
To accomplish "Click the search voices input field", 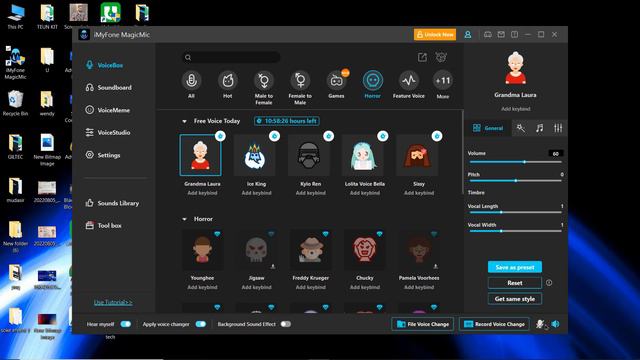I will pos(231,58).
